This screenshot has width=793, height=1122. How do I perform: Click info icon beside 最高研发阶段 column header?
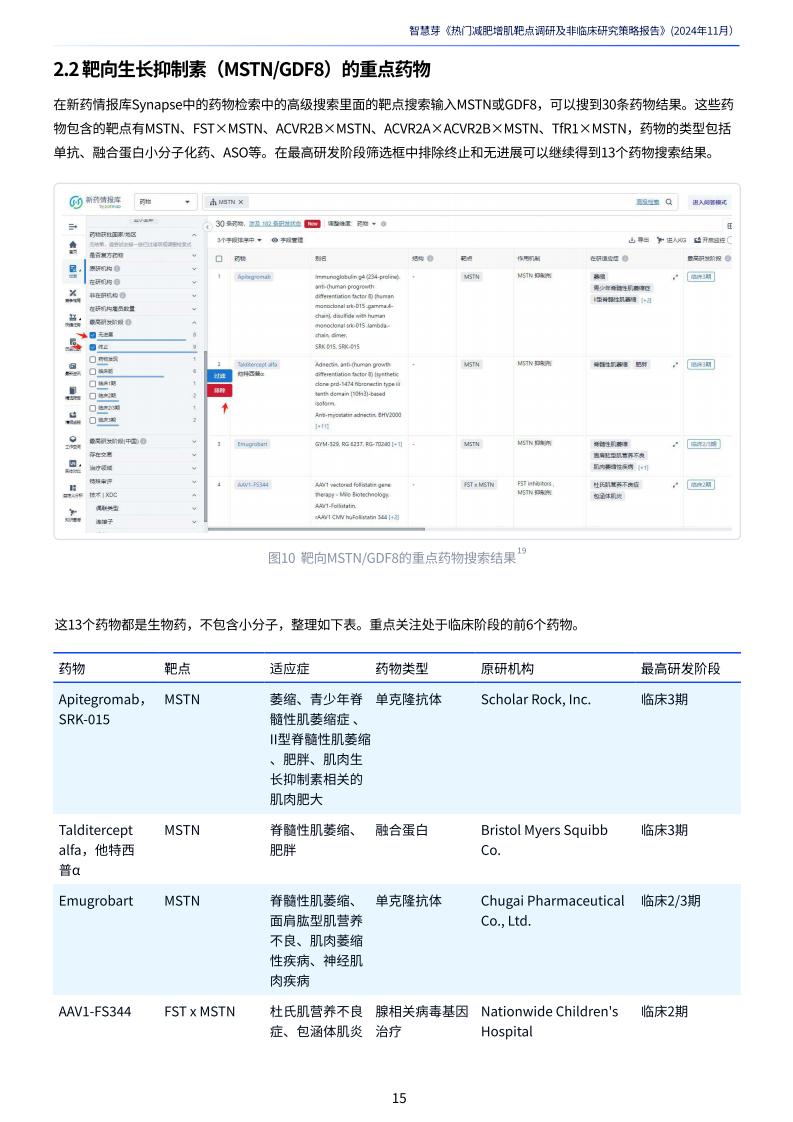pos(728,258)
